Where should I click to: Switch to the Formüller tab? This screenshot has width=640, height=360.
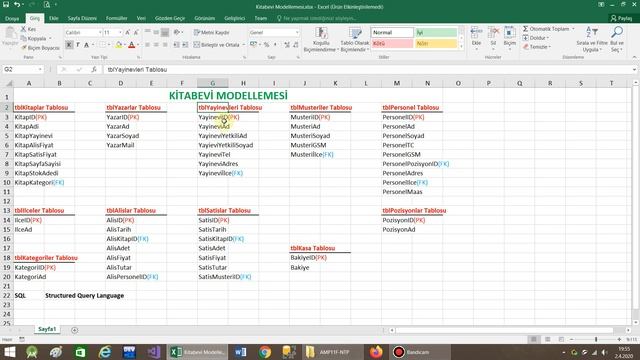click(116, 18)
